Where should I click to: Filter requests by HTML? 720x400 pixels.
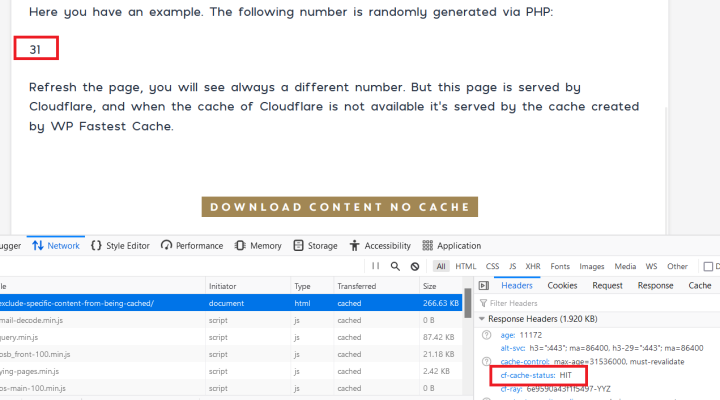[x=466, y=266]
